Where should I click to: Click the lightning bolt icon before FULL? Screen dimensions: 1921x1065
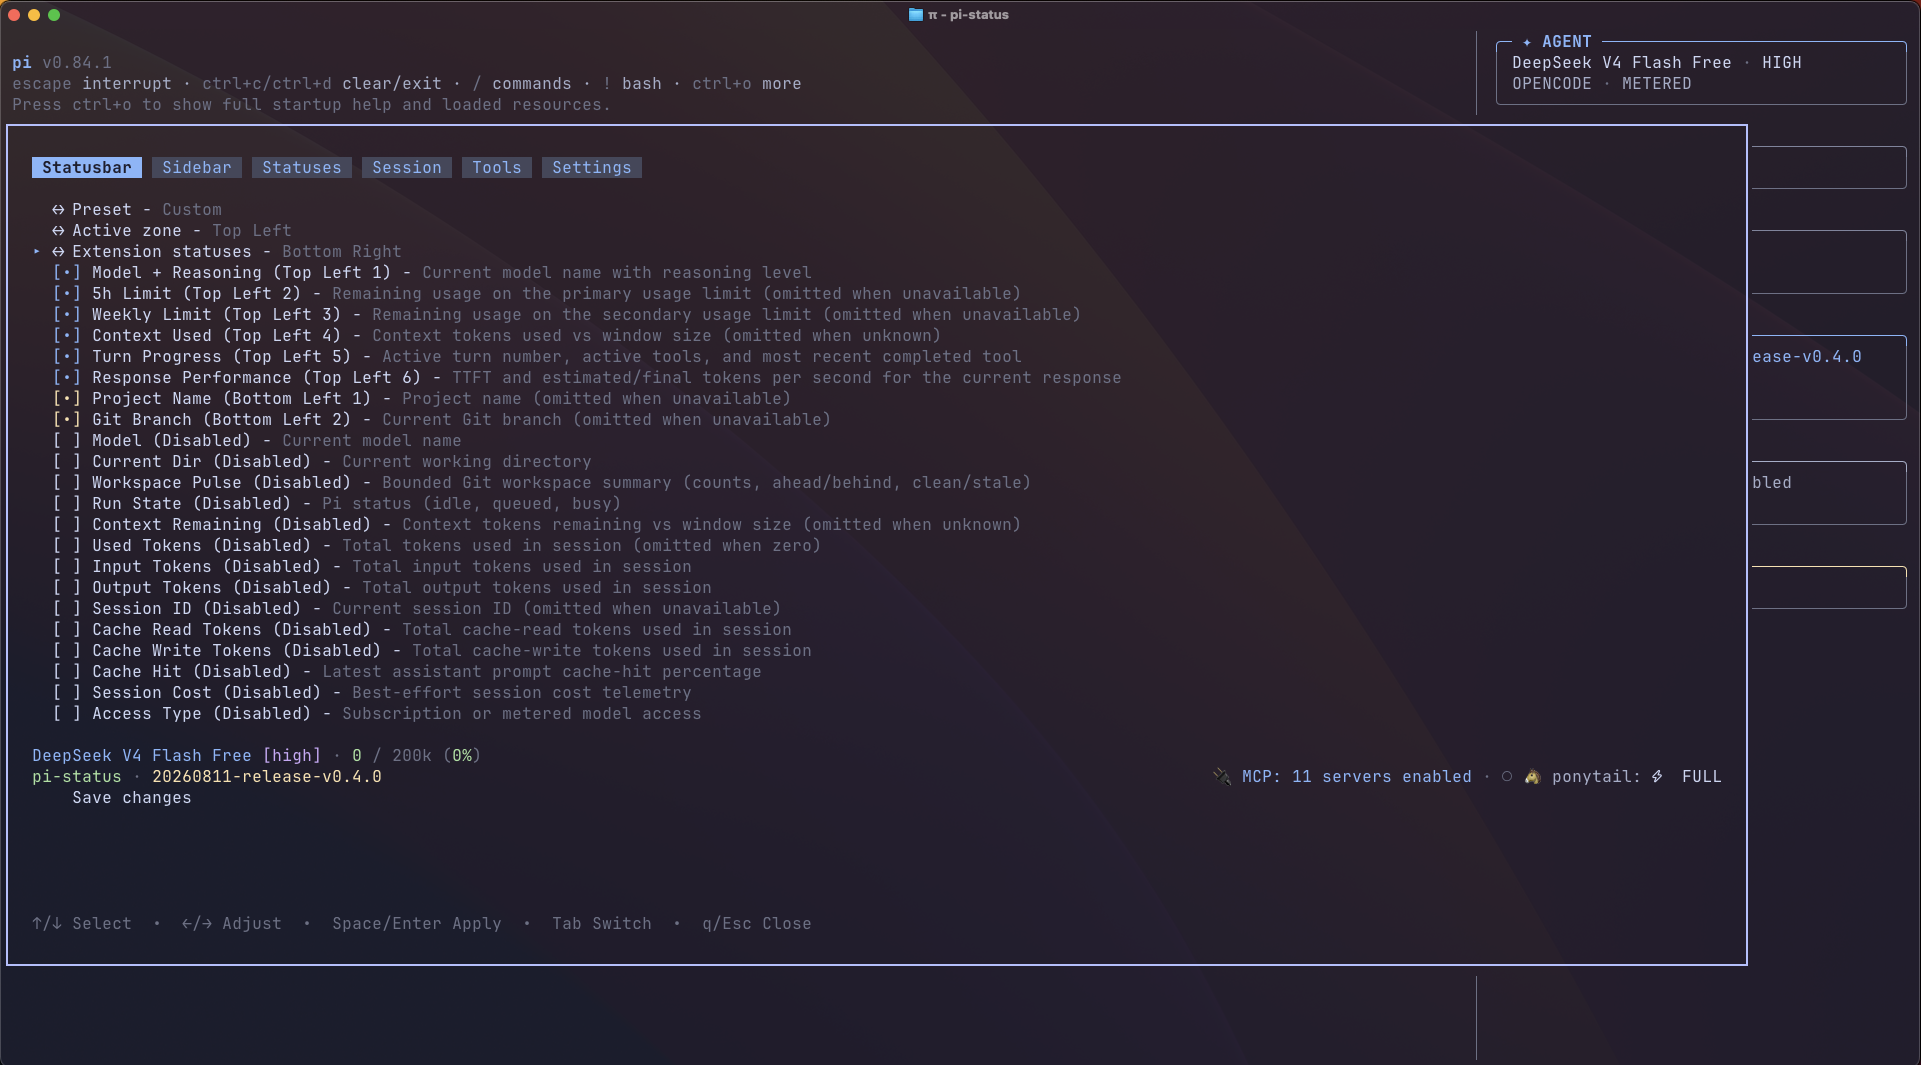pyautogui.click(x=1657, y=777)
